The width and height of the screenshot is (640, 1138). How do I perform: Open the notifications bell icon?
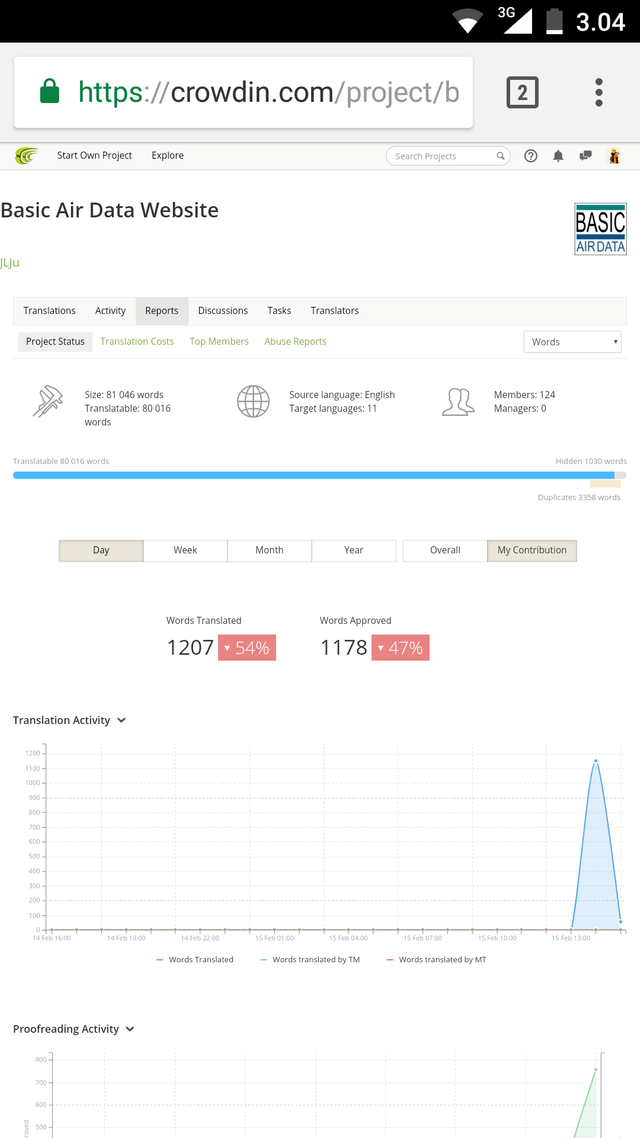[558, 156]
